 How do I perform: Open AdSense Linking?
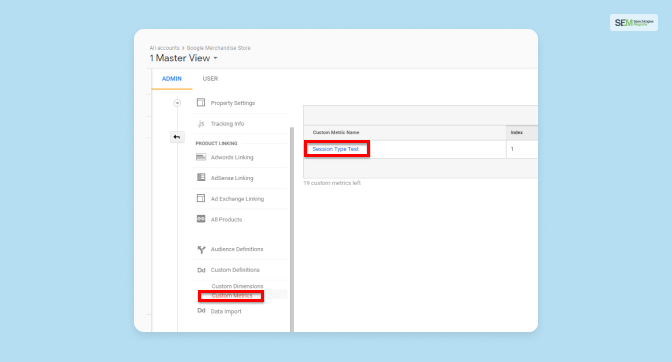pos(232,178)
